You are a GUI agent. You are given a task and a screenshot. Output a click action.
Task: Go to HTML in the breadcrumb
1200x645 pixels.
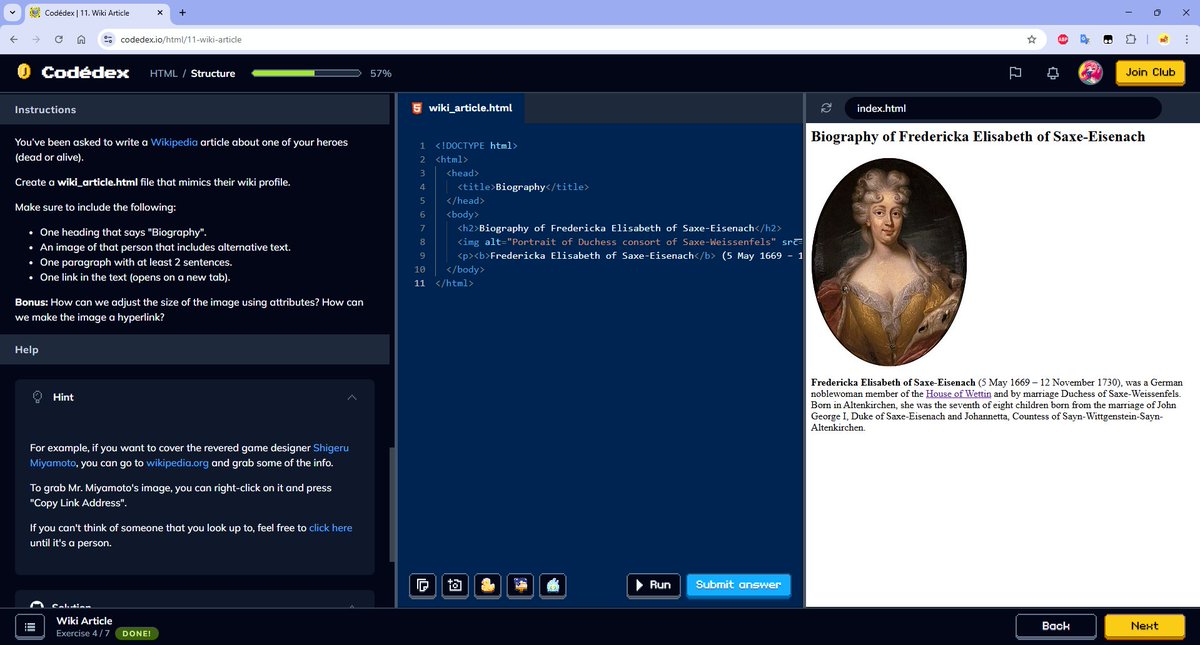click(163, 73)
